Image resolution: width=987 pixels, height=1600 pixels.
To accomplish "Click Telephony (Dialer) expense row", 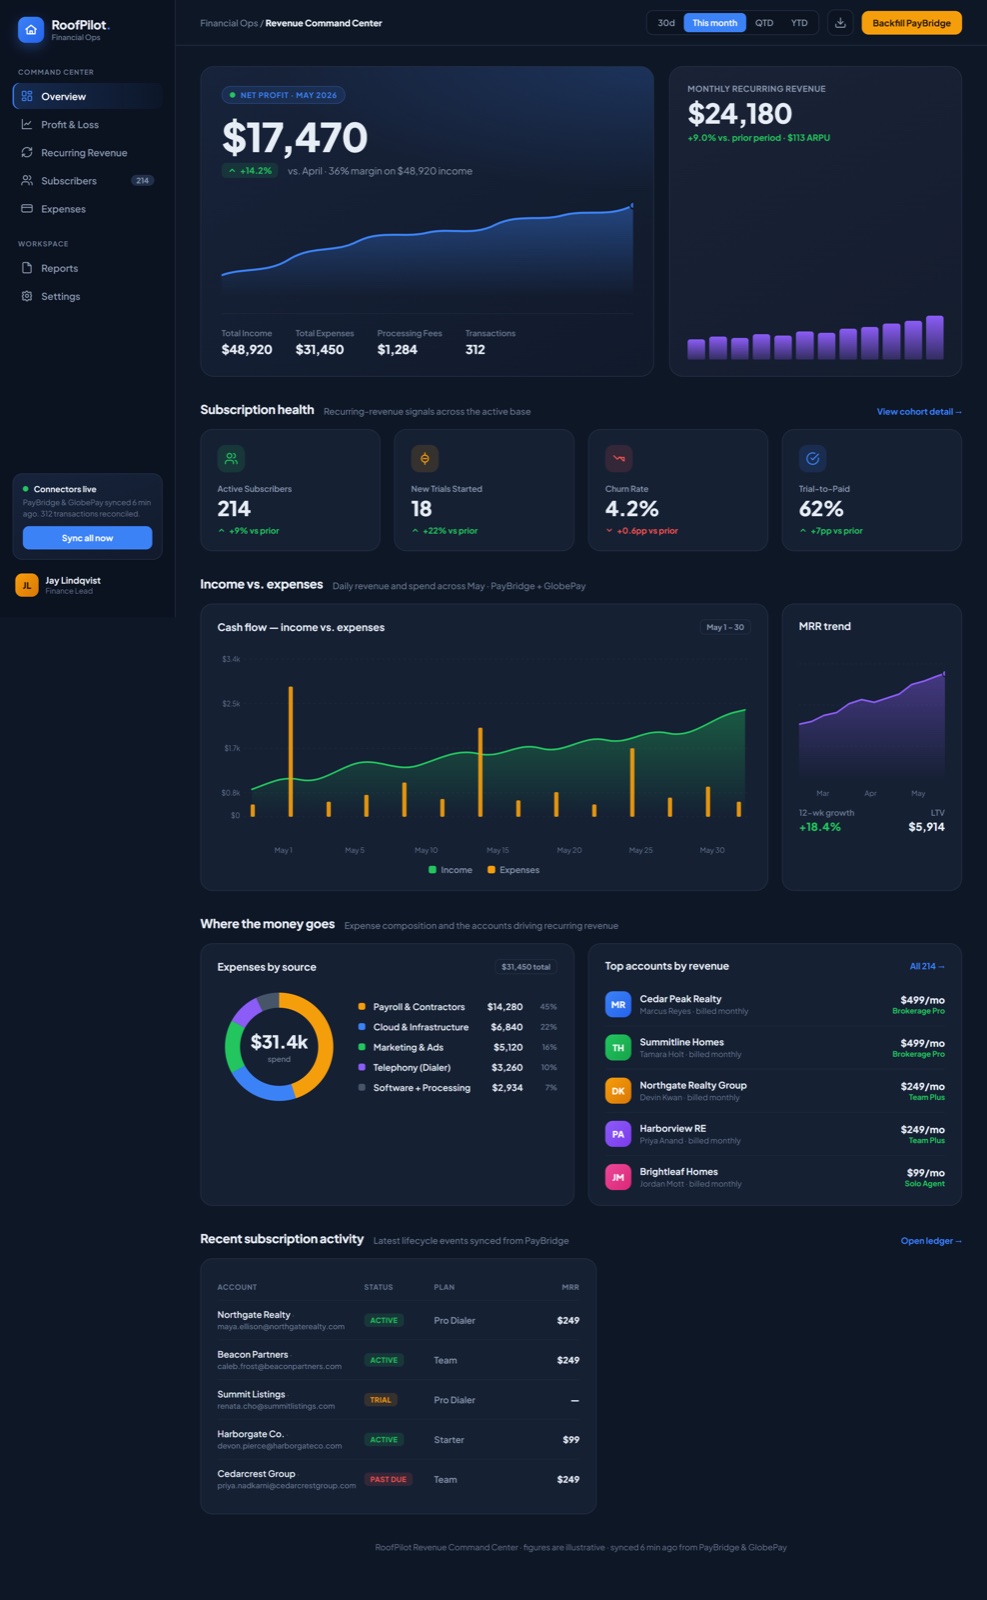I will coord(457,1067).
